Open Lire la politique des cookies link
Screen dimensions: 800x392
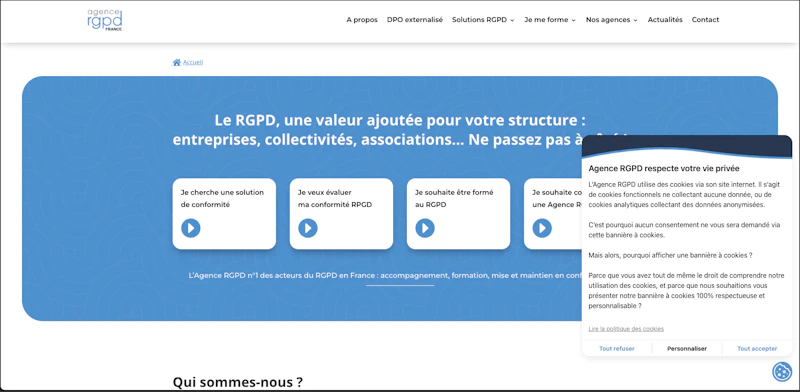[x=626, y=329]
